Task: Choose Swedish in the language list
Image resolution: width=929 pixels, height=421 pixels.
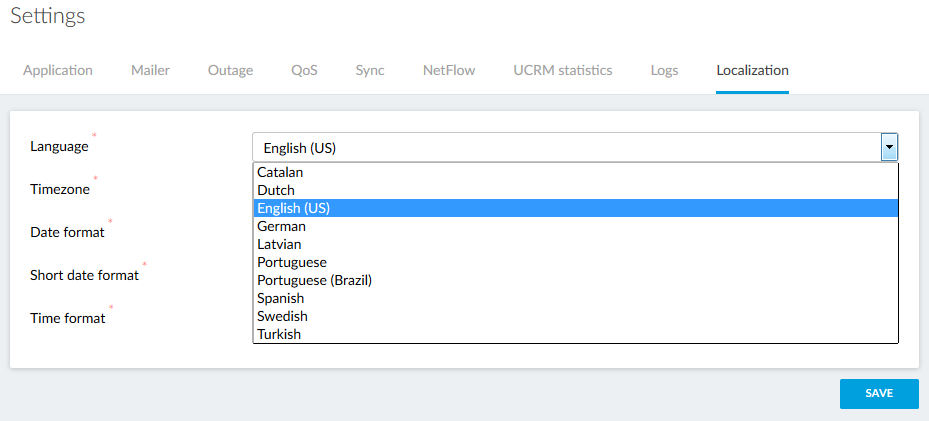Action: point(282,316)
